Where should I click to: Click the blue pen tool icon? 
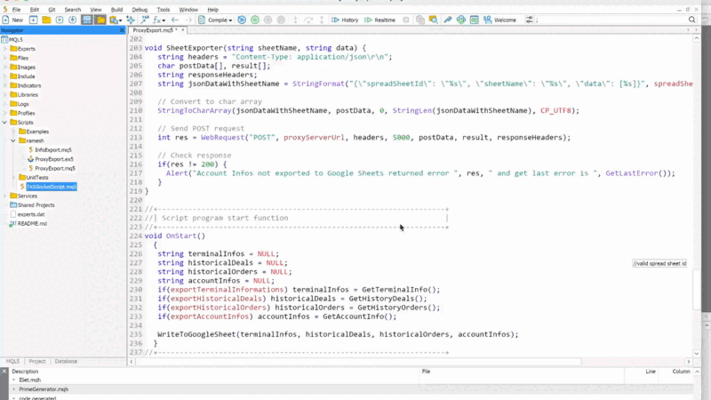click(x=448, y=20)
